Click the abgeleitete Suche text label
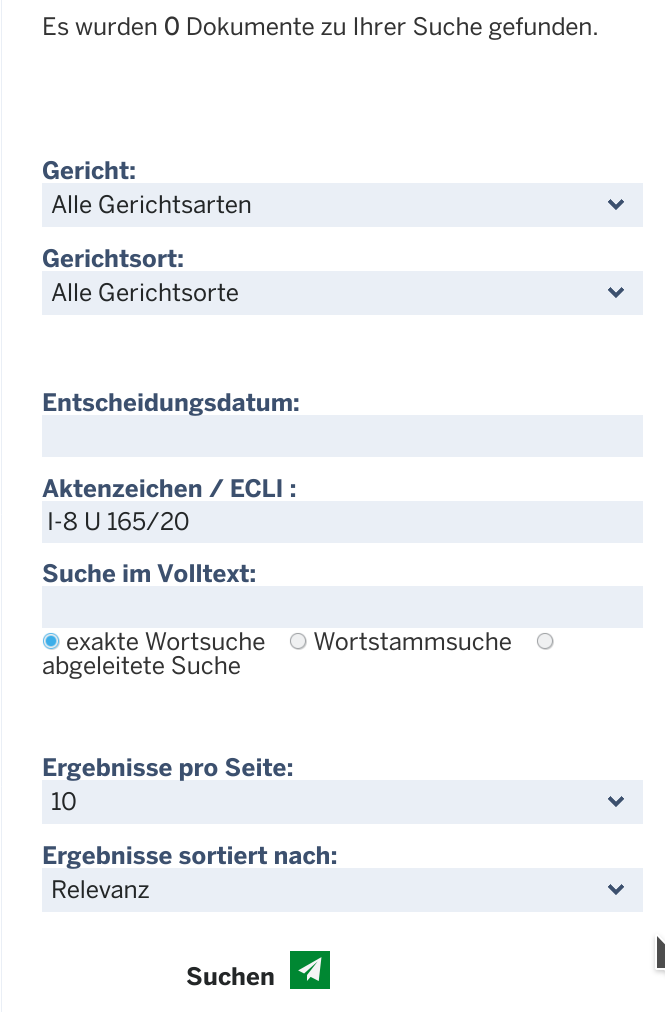The width and height of the screenshot is (665, 1012). tap(141, 666)
